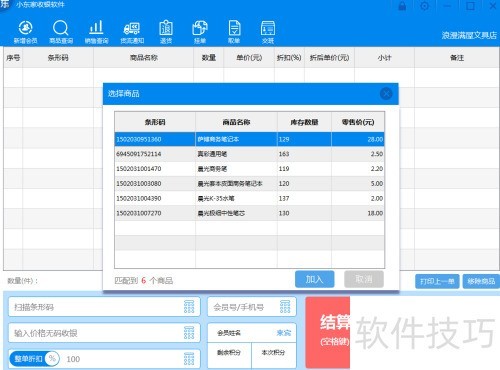Open settings gear in the title bar
The width and height of the screenshot is (500, 370).
click(x=424, y=6)
